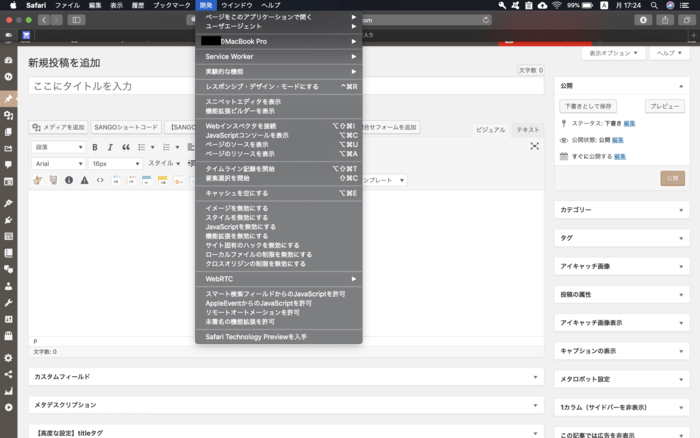Open Comments icon in WordPress sidebar

click(x=8, y=165)
